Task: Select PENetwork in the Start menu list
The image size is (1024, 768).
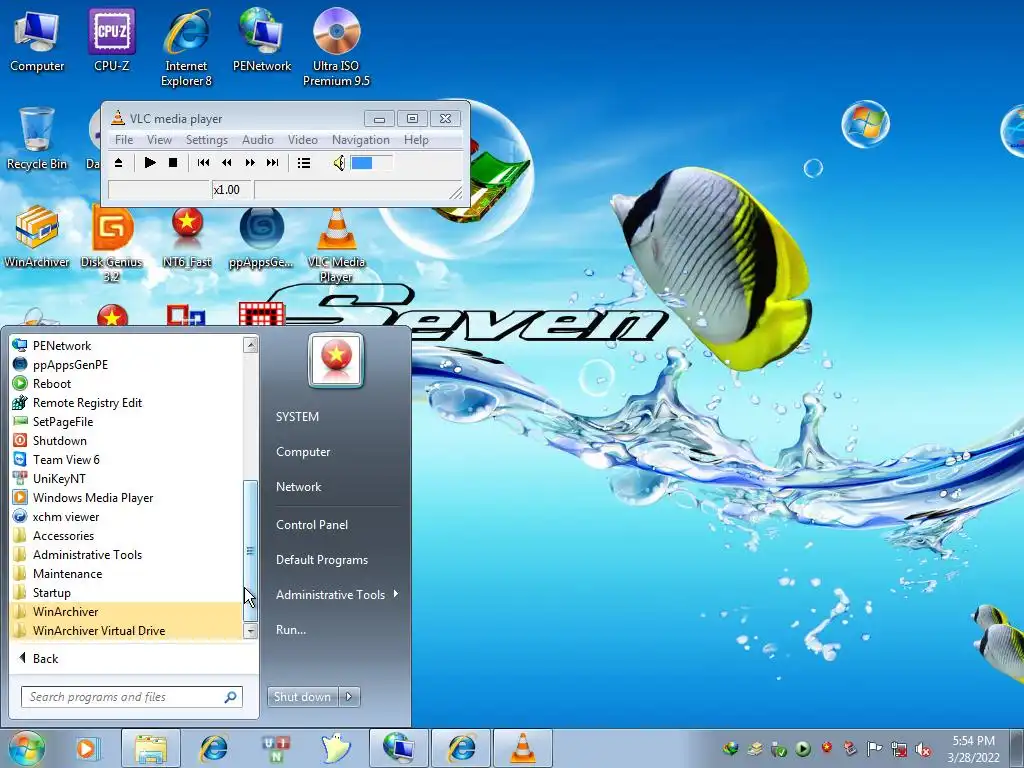Action: point(125,346)
